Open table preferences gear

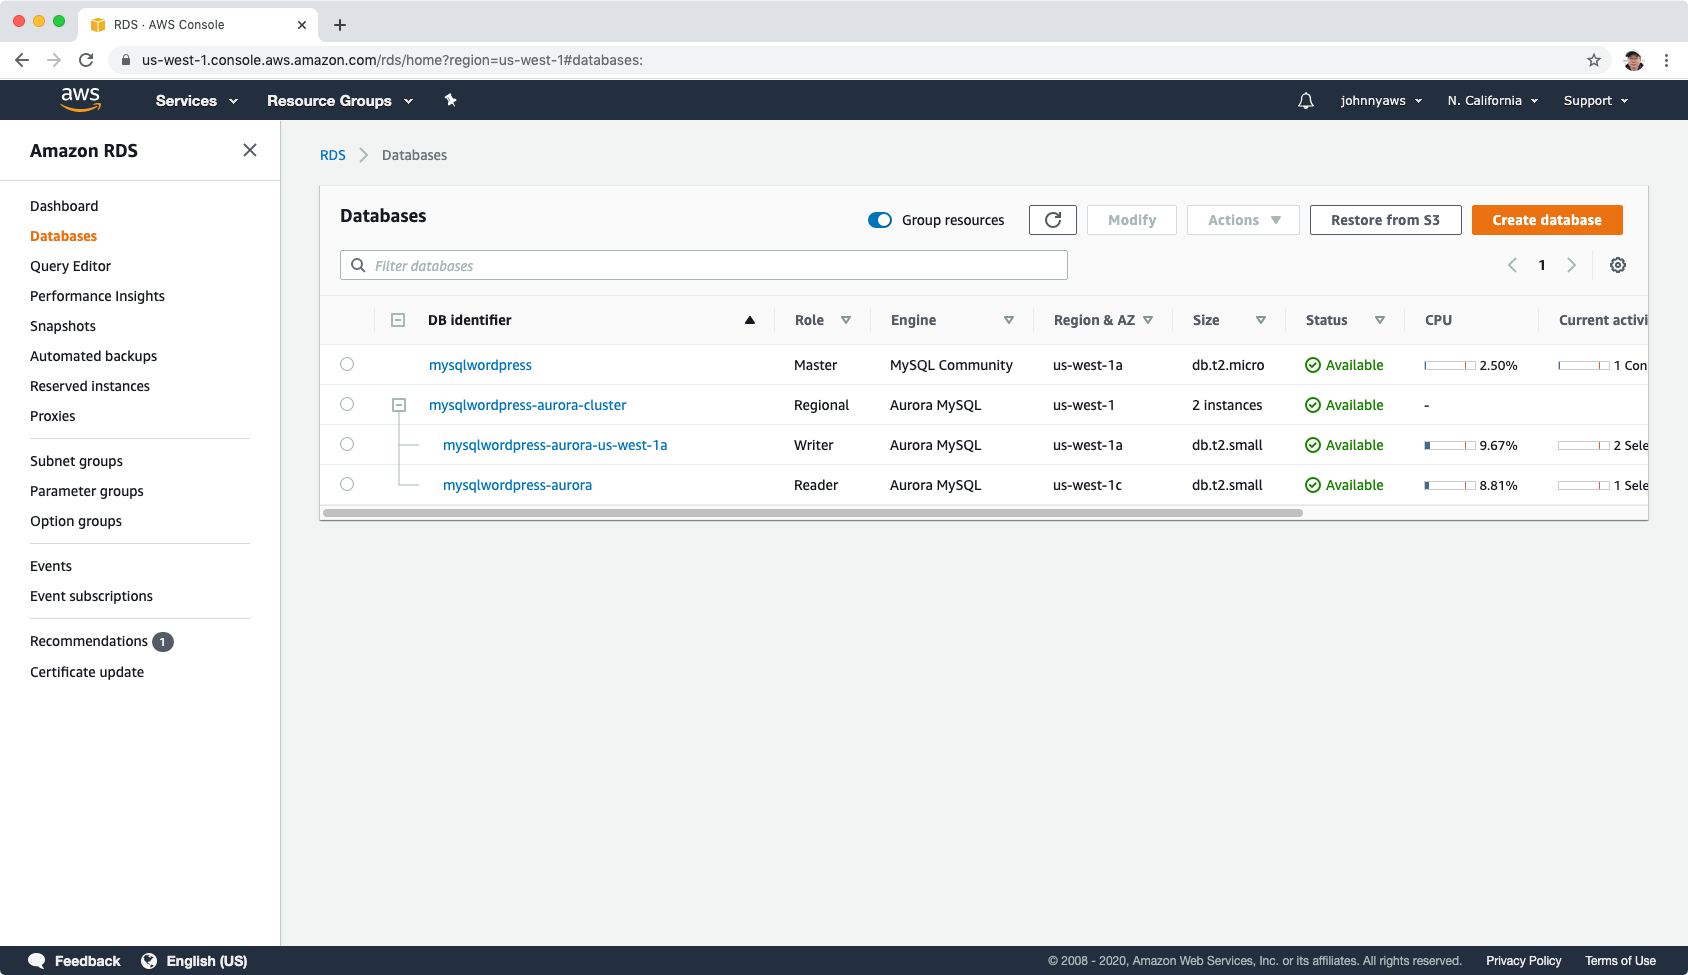1618,265
